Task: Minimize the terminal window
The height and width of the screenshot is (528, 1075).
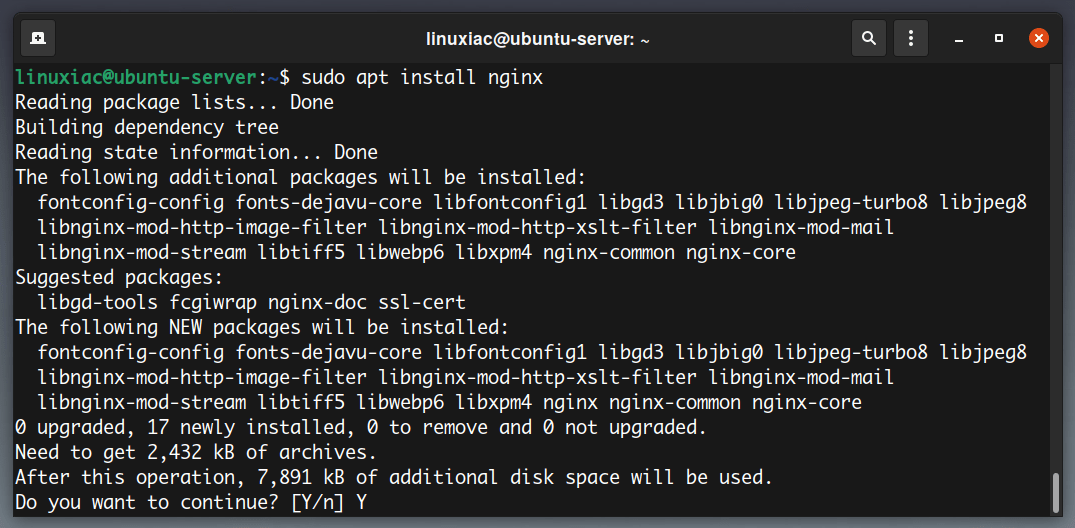Action: (x=959, y=39)
